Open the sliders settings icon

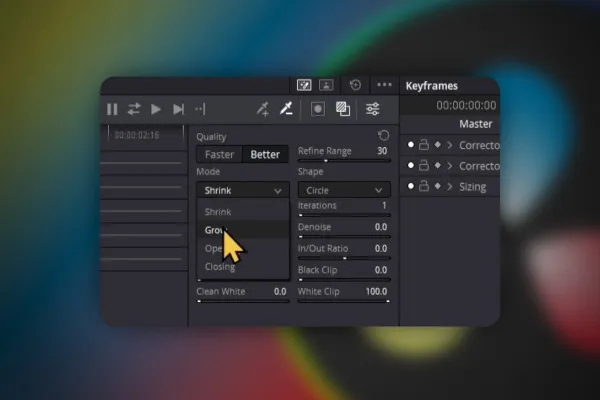coord(372,109)
